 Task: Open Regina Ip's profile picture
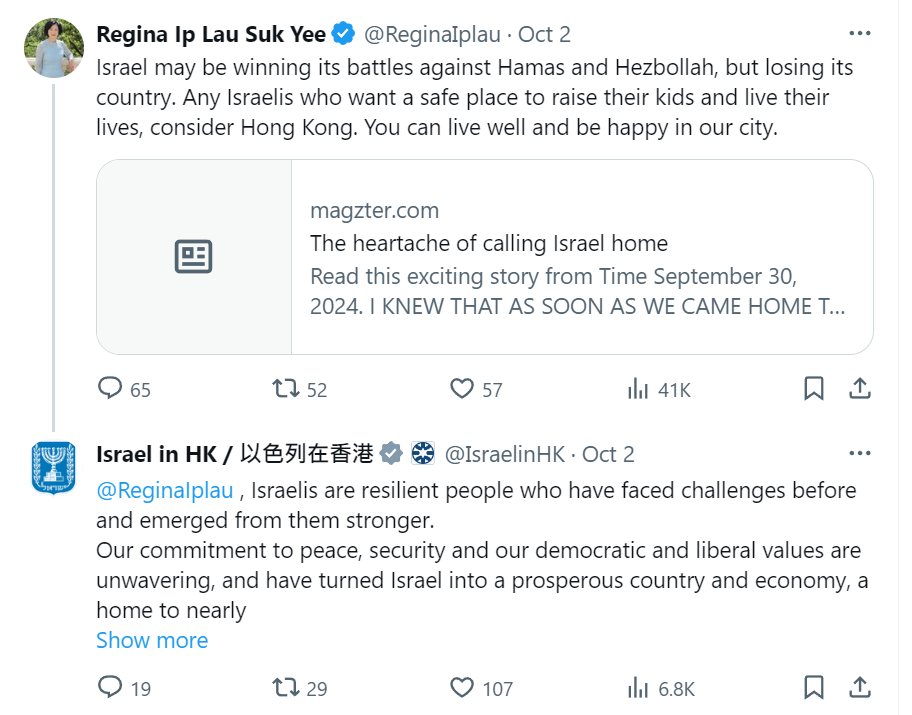(x=54, y=47)
